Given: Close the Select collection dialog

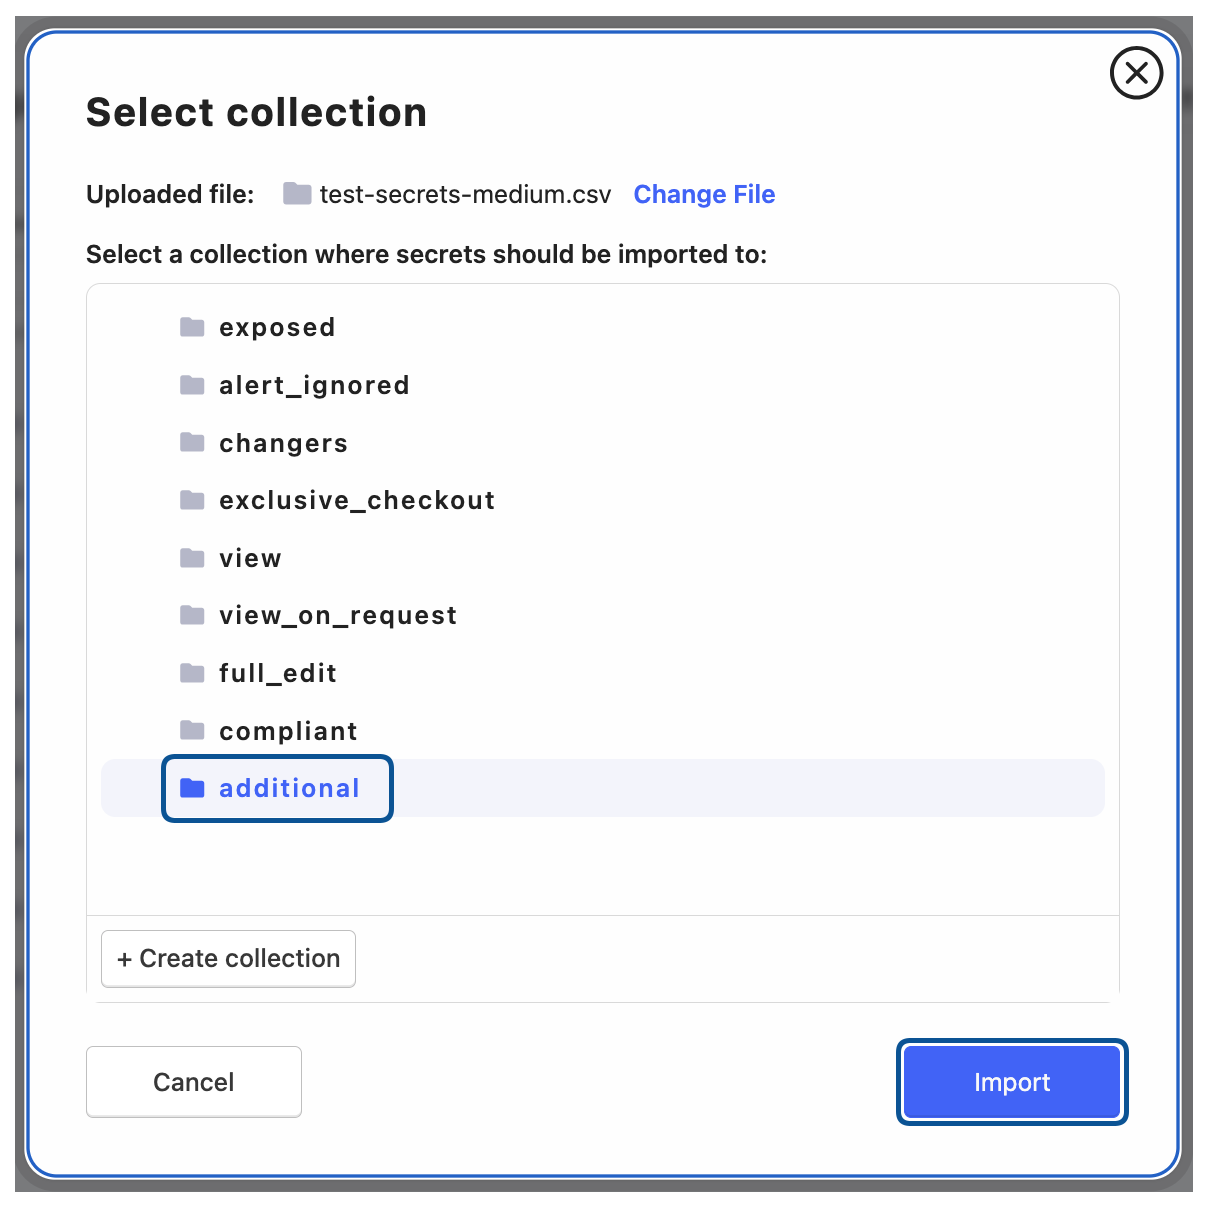Looking at the screenshot, I should [1136, 73].
